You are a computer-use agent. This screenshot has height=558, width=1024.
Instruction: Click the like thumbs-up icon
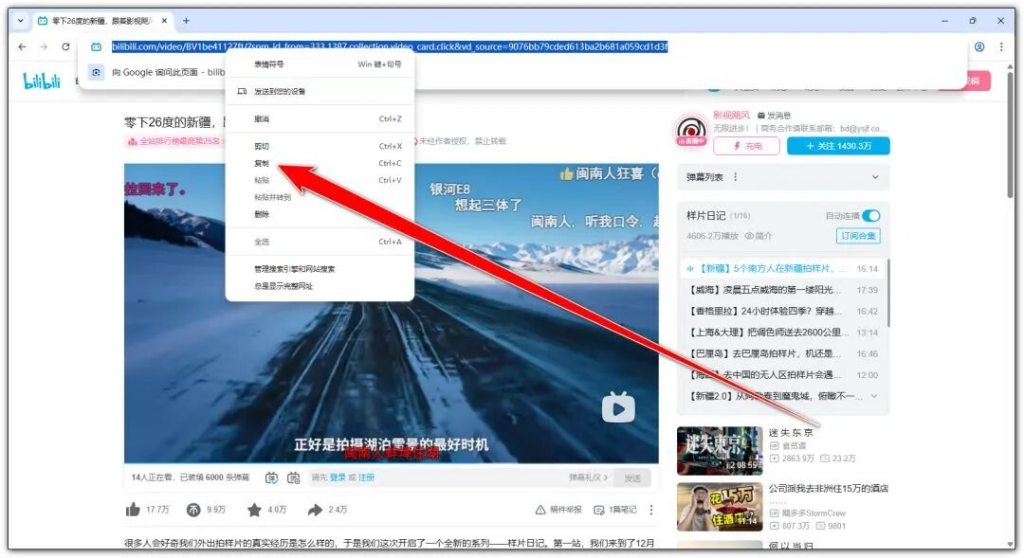(133, 510)
